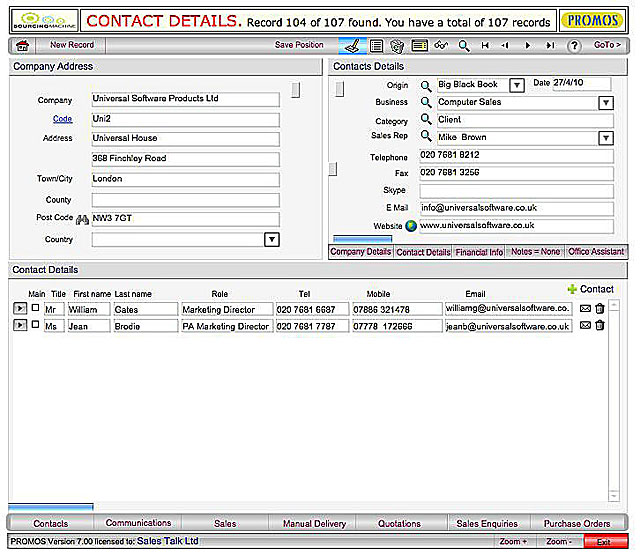This screenshot has width=640, height=554.
Task: Email Jean Brodie via envelope icon
Action: click(585, 325)
